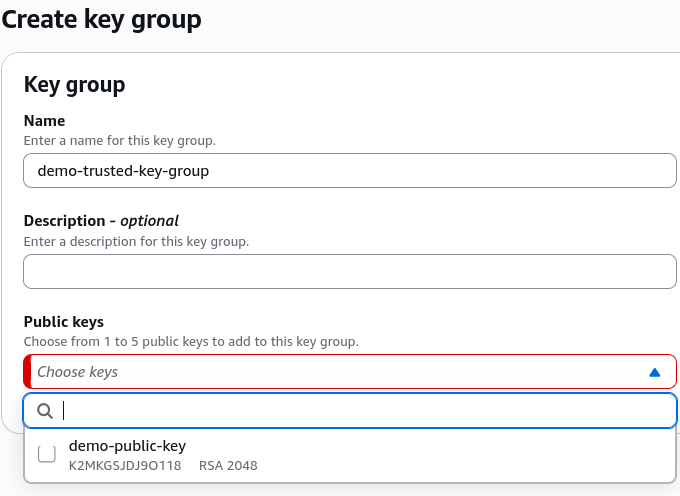Click hint 'Enter a description for this key group'
The height and width of the screenshot is (496, 680).
click(137, 241)
